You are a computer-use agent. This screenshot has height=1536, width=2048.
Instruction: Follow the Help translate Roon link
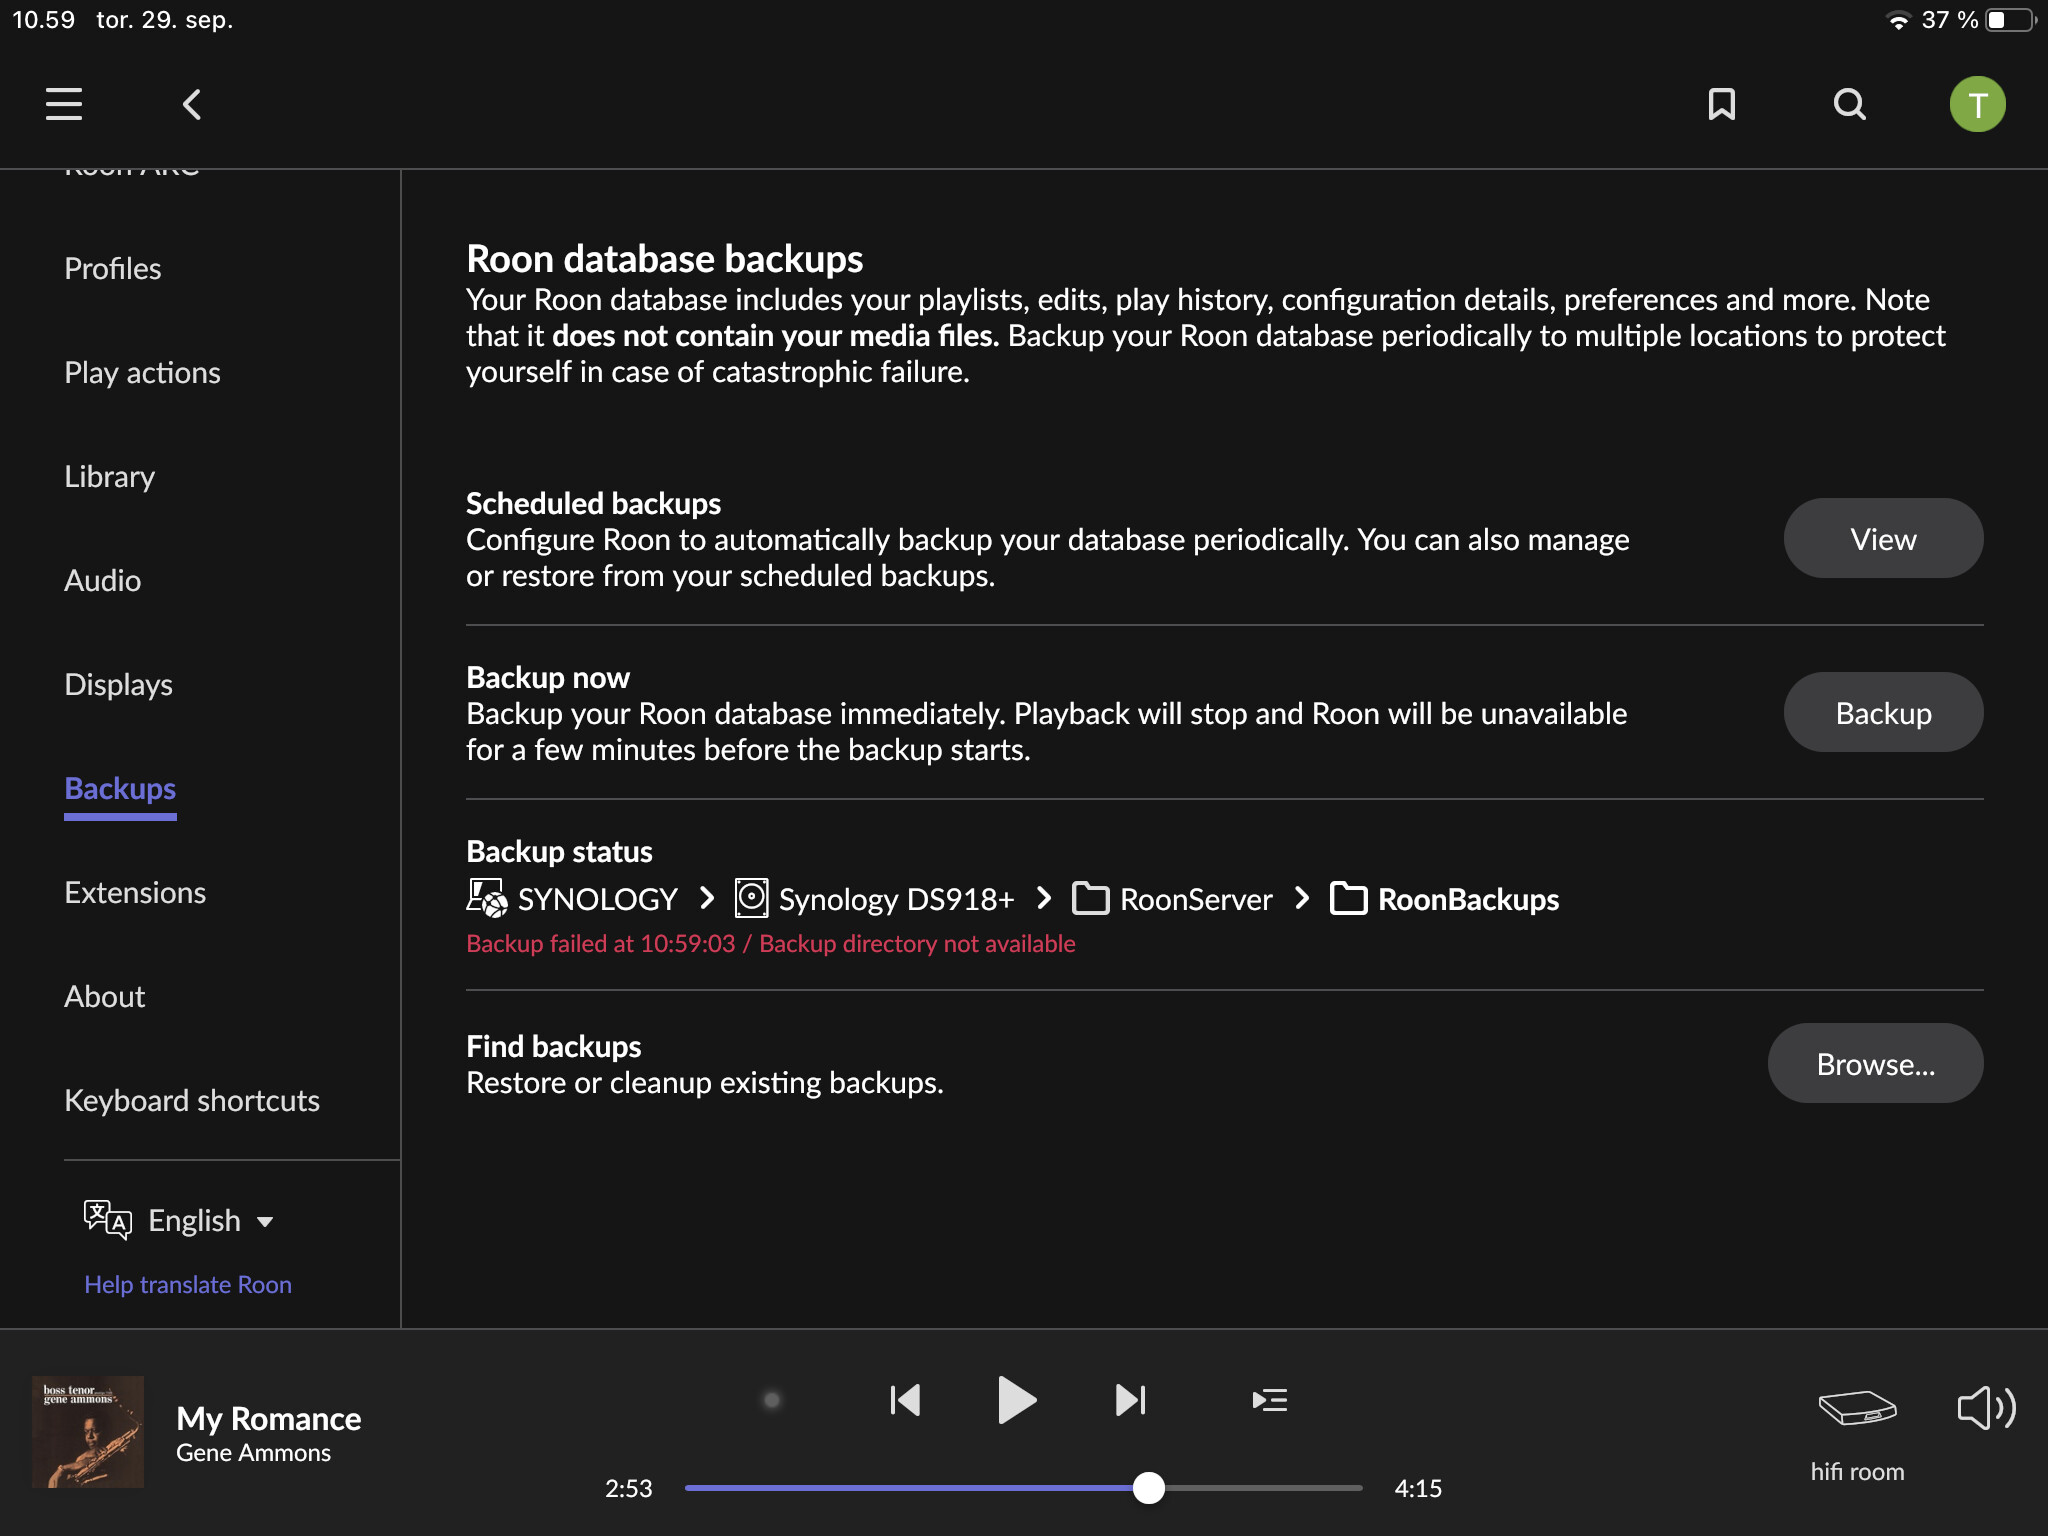point(188,1284)
